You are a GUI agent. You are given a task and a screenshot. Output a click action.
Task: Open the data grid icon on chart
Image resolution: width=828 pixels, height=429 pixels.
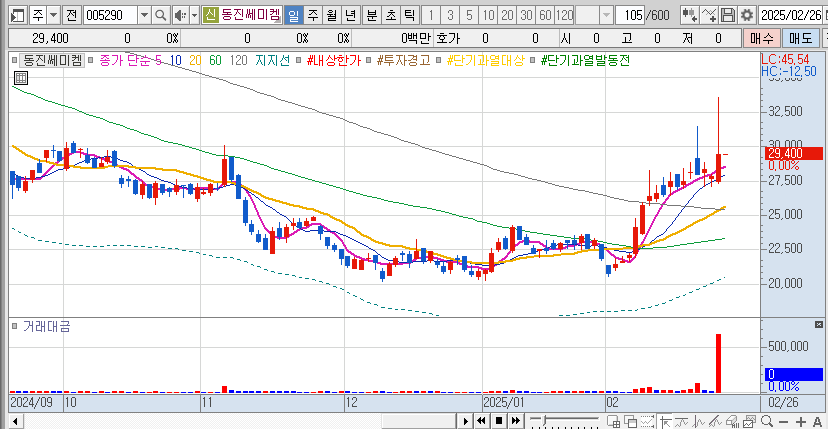20,78
